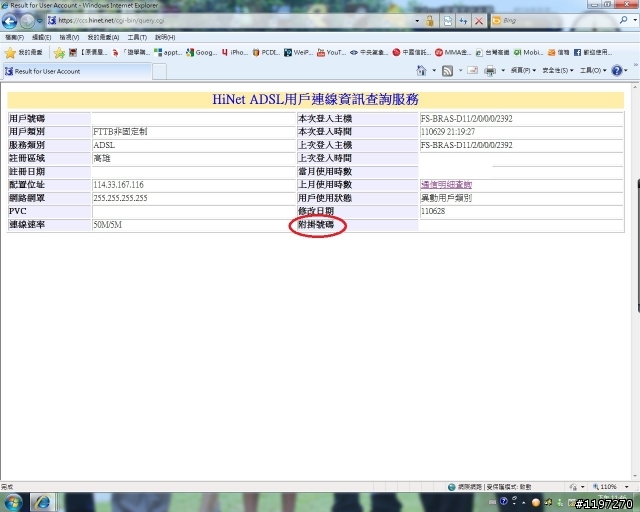Click the Read Mail icon

pos(473,70)
